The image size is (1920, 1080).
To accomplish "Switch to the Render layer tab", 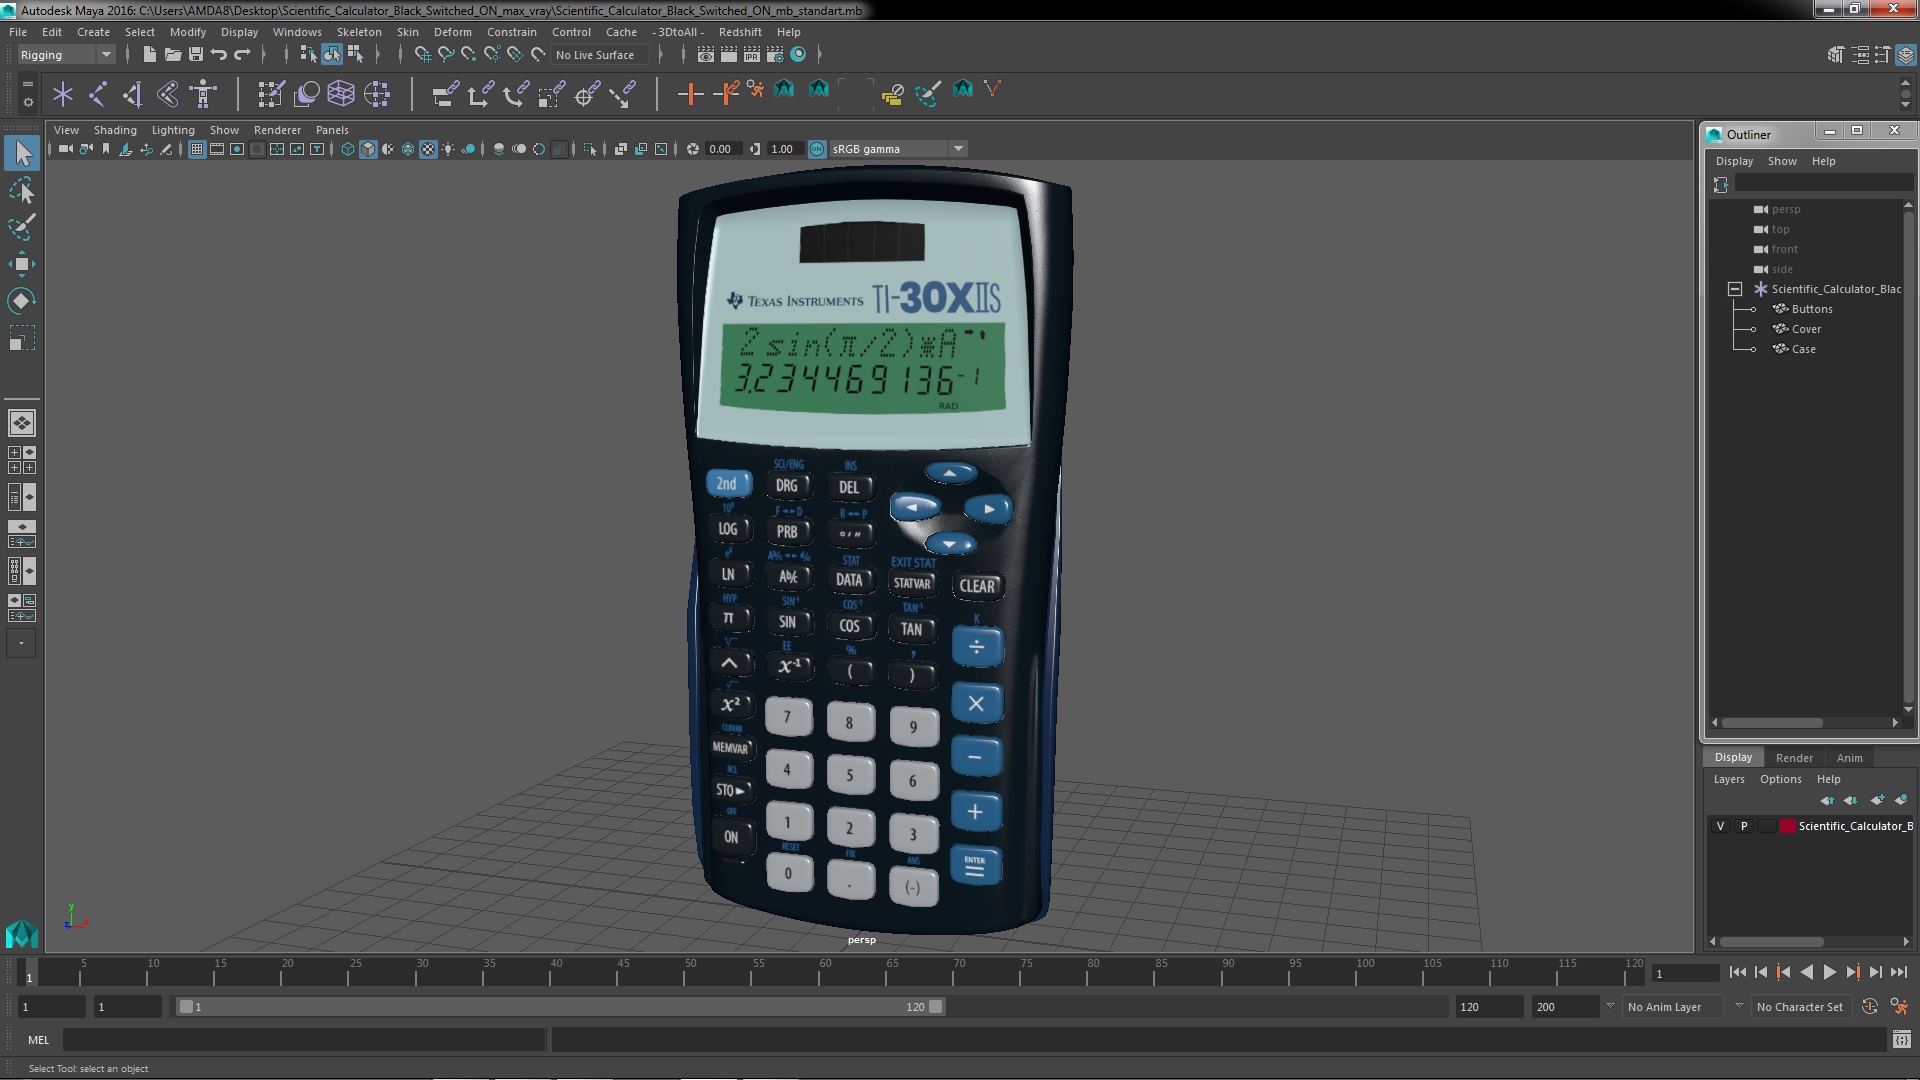I will pos(1794,758).
